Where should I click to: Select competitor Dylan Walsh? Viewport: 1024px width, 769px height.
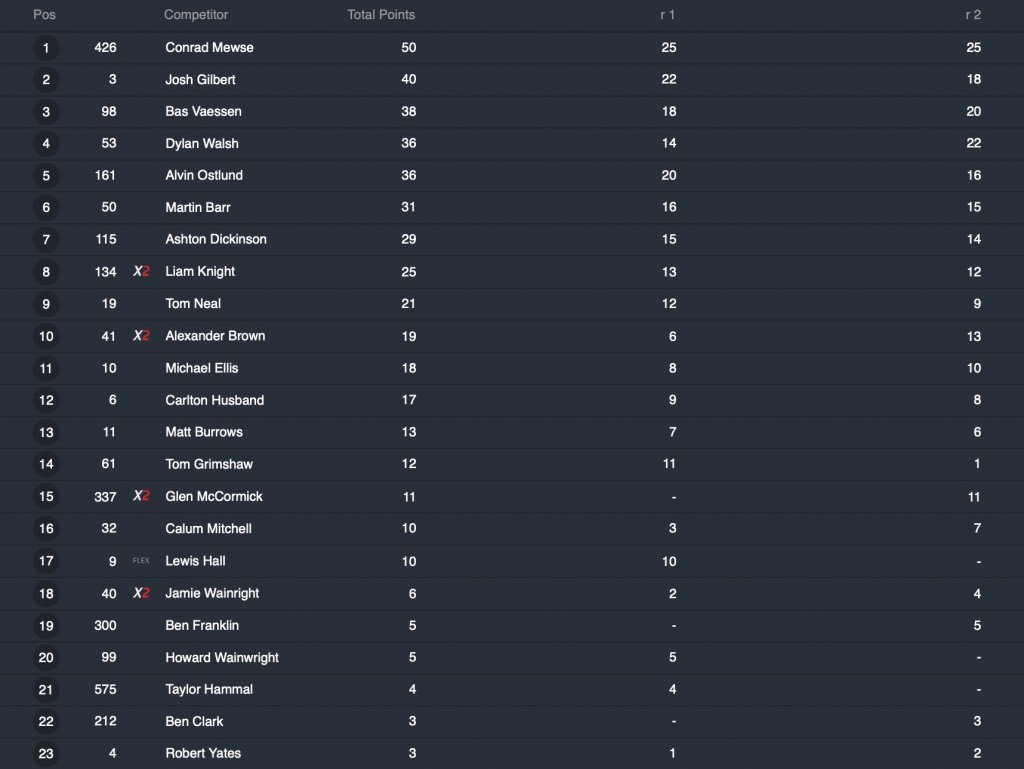(202, 144)
